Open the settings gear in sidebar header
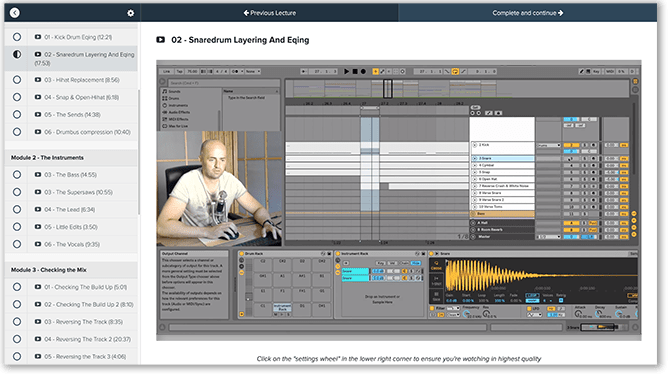 tap(131, 13)
